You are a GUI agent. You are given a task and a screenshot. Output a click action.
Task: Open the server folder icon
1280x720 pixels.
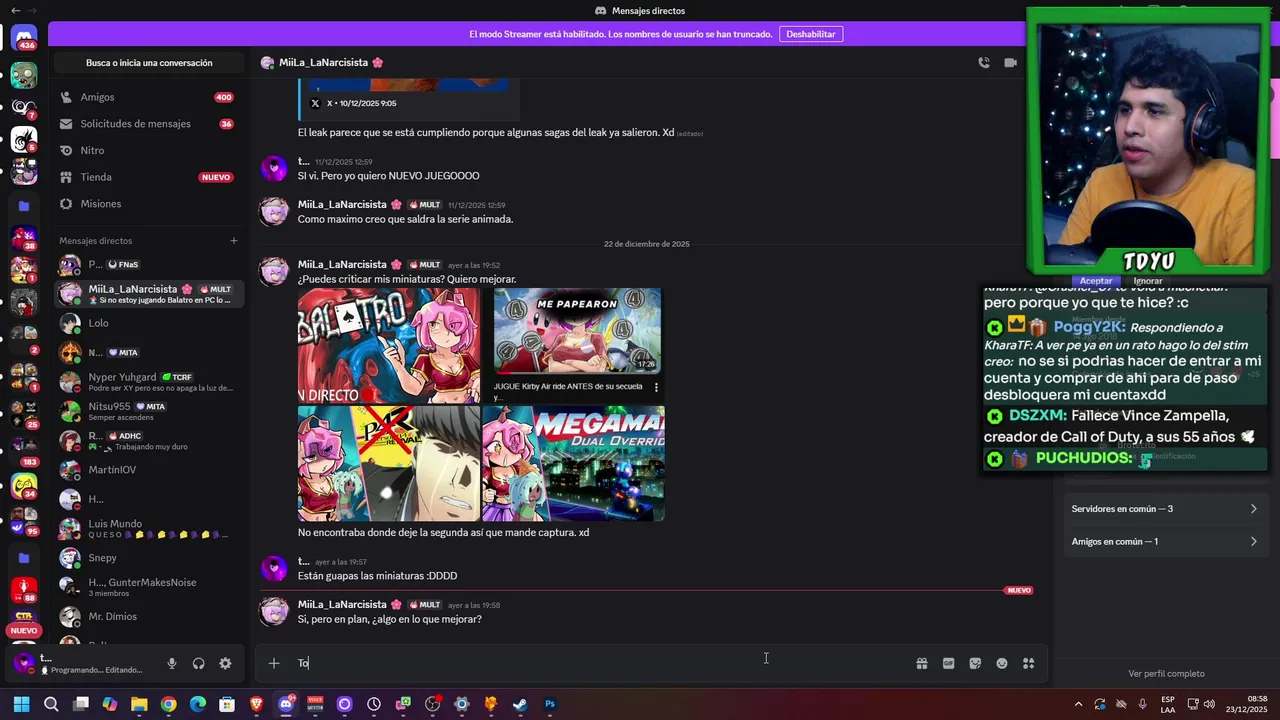[x=23, y=205]
